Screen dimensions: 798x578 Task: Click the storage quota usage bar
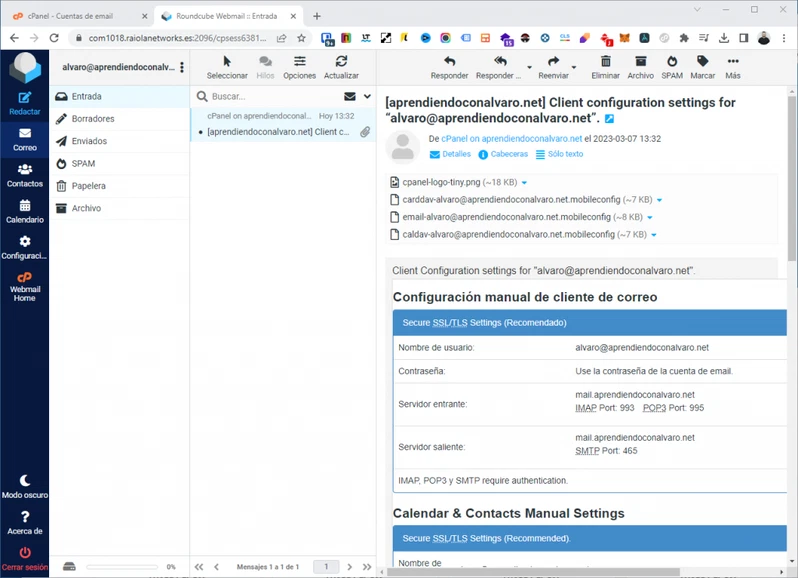pyautogui.click(x=122, y=567)
